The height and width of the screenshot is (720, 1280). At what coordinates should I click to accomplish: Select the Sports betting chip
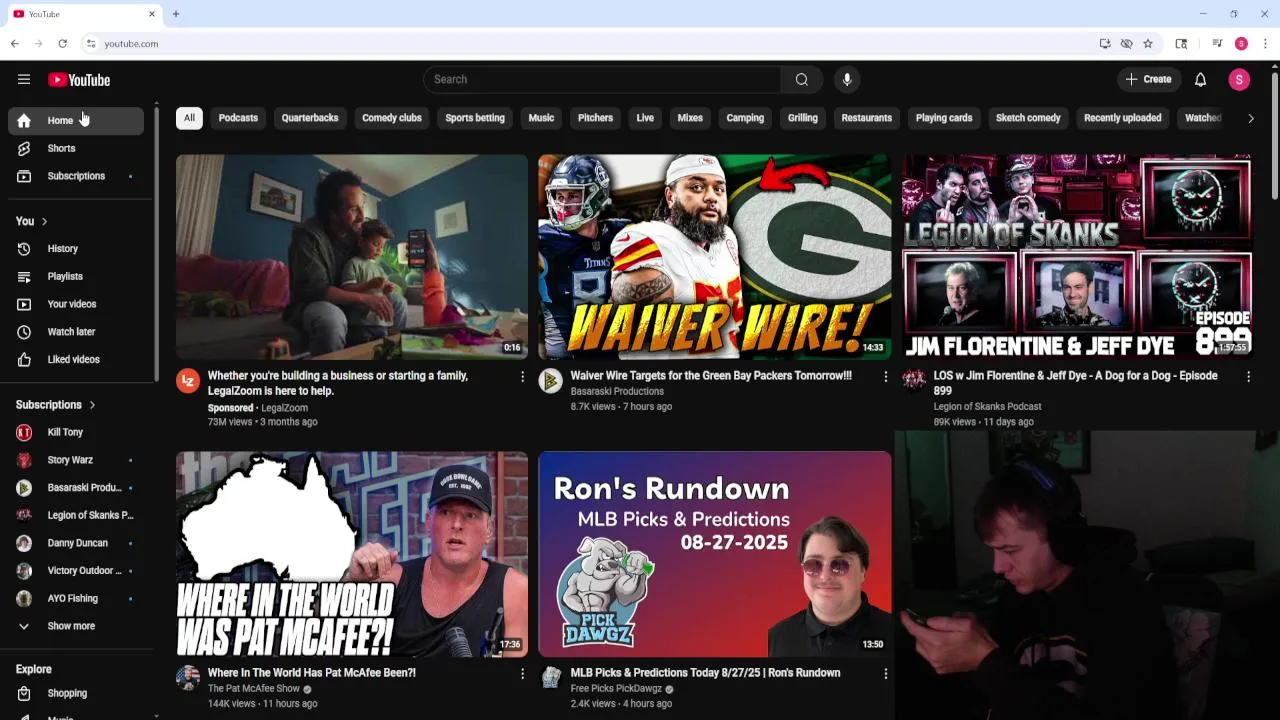(475, 118)
